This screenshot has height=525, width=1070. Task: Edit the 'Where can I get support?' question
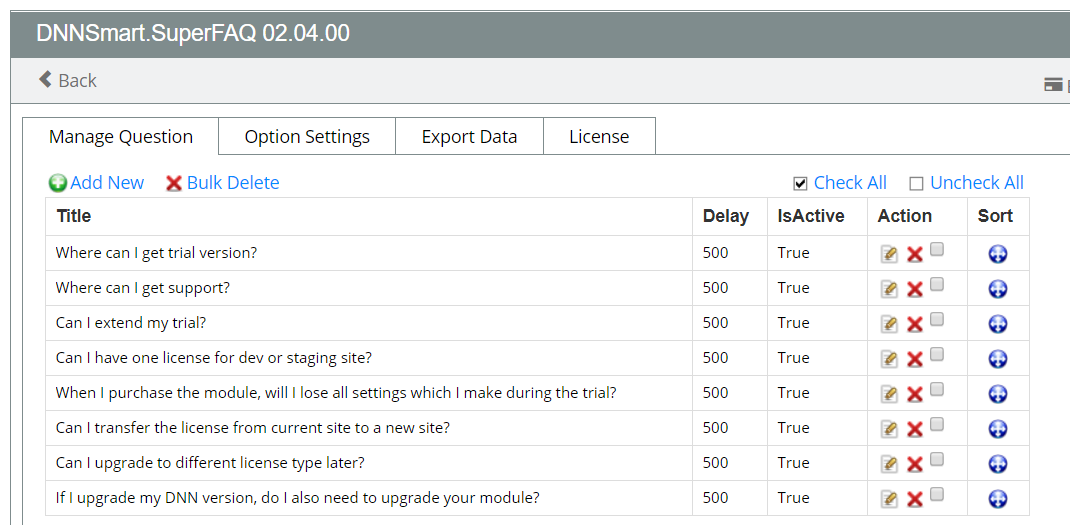[888, 289]
